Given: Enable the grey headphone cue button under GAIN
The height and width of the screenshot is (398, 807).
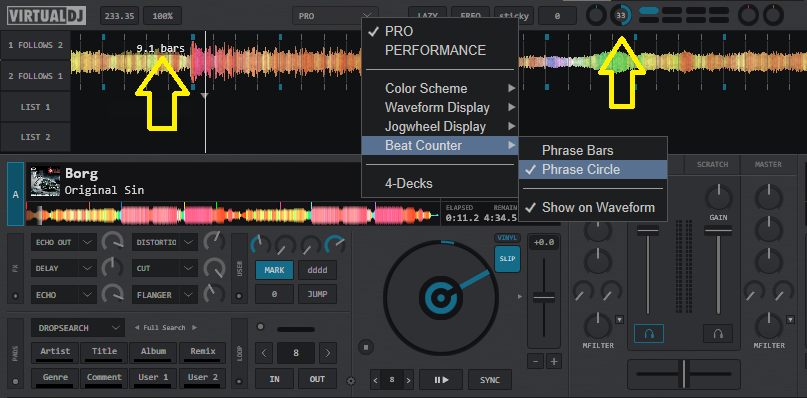Looking at the screenshot, I should (718, 334).
